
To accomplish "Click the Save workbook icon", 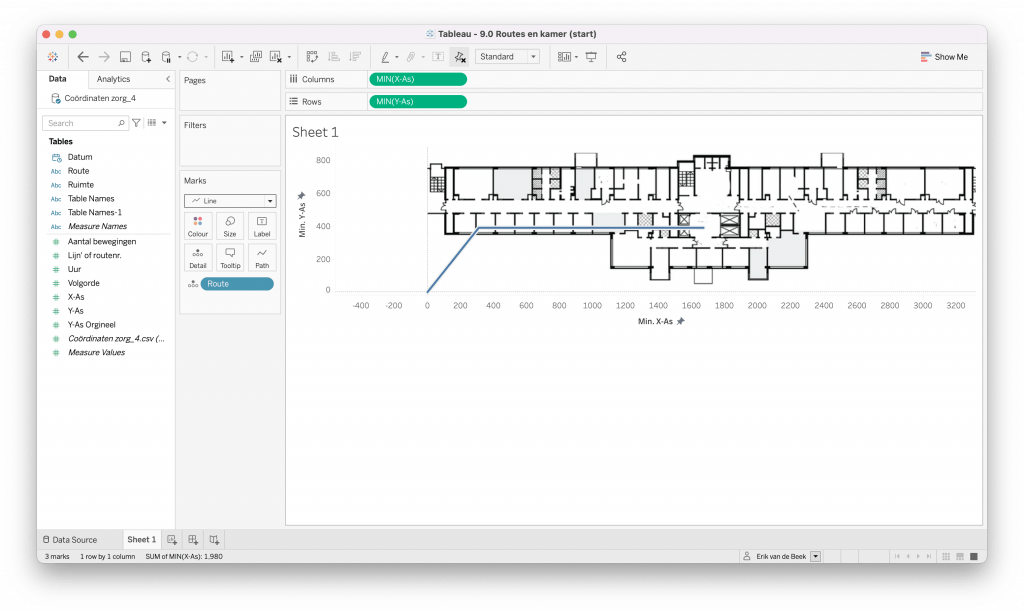I will [x=125, y=57].
